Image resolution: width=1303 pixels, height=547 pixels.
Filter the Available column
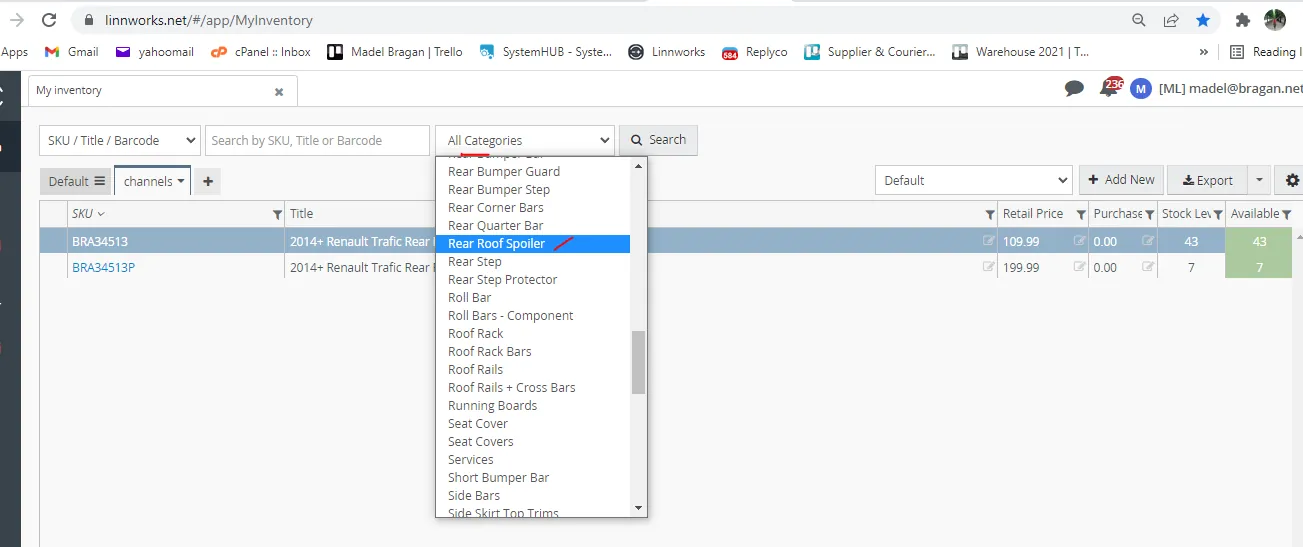[1287, 215]
